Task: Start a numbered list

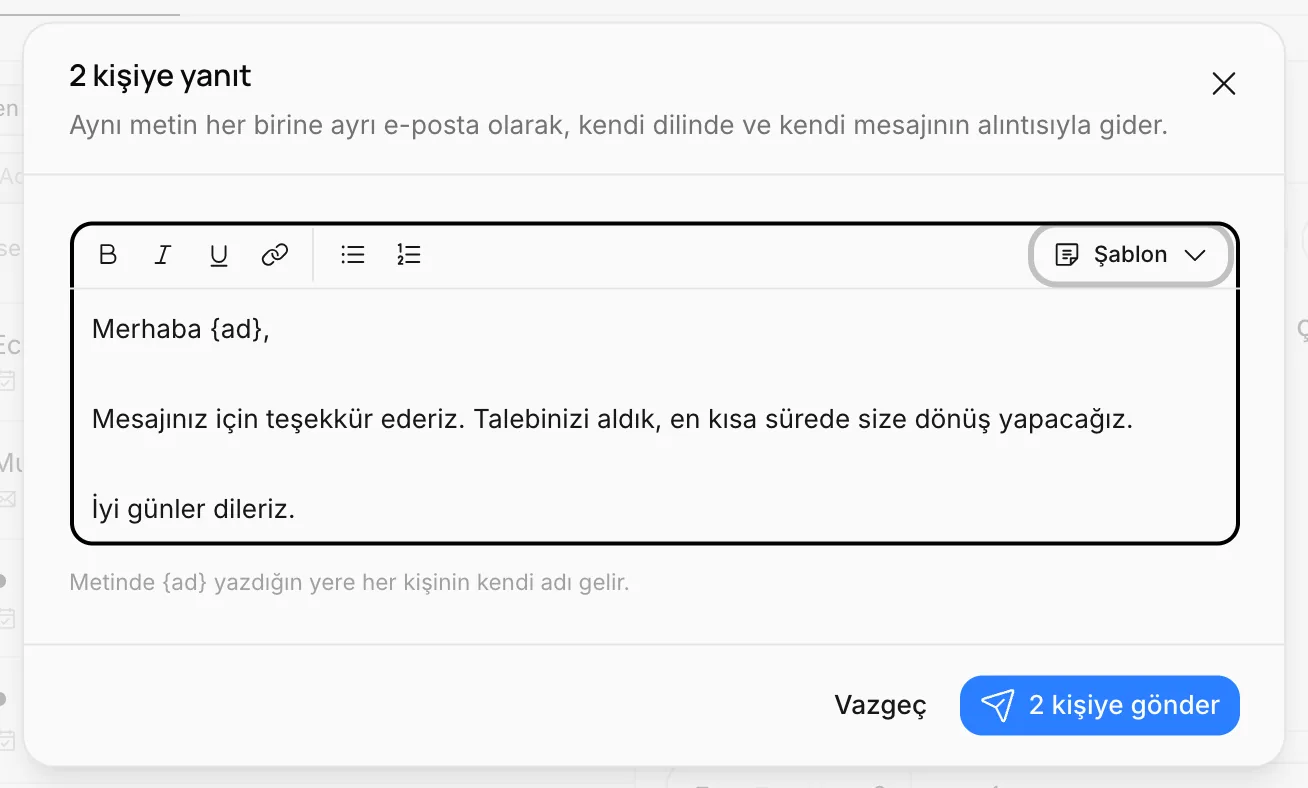Action: (408, 255)
